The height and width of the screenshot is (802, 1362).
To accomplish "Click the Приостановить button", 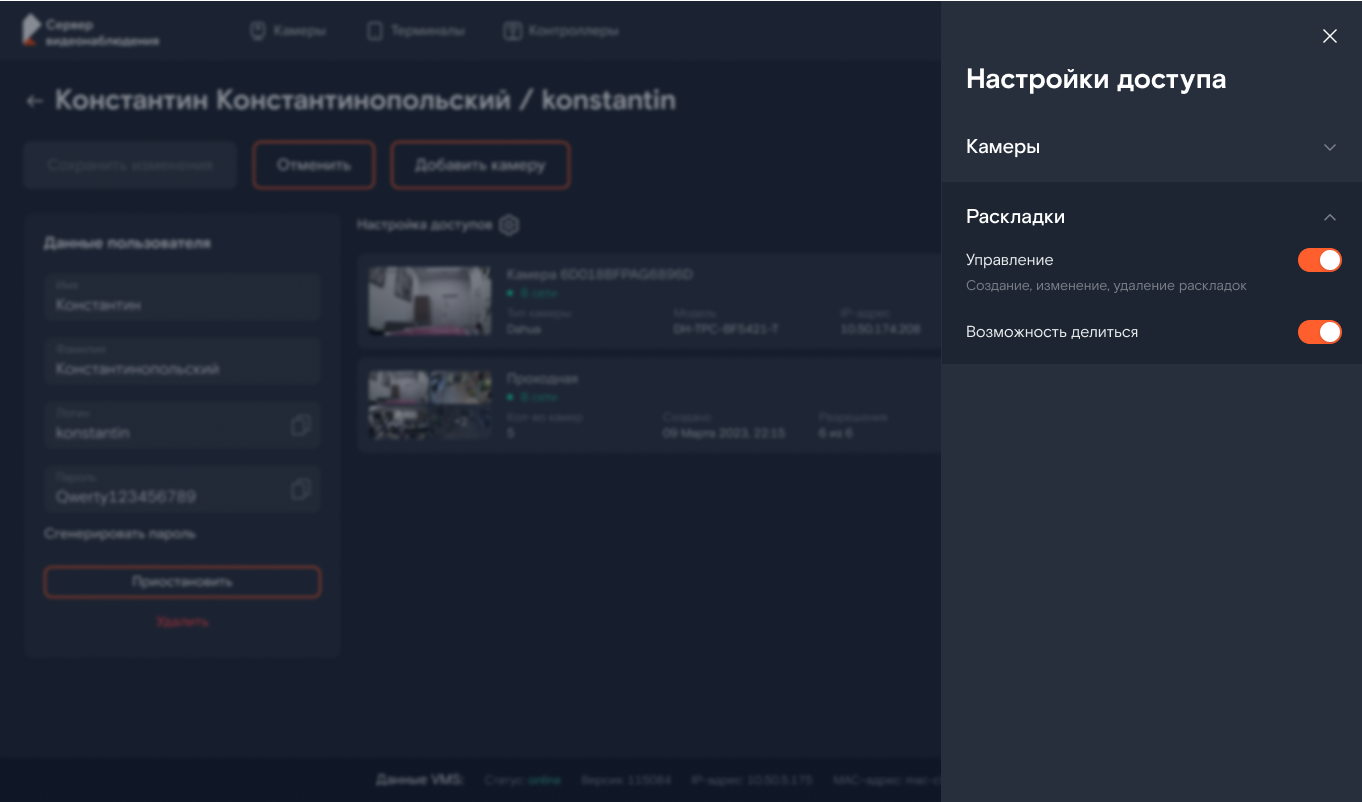I will point(182,582).
